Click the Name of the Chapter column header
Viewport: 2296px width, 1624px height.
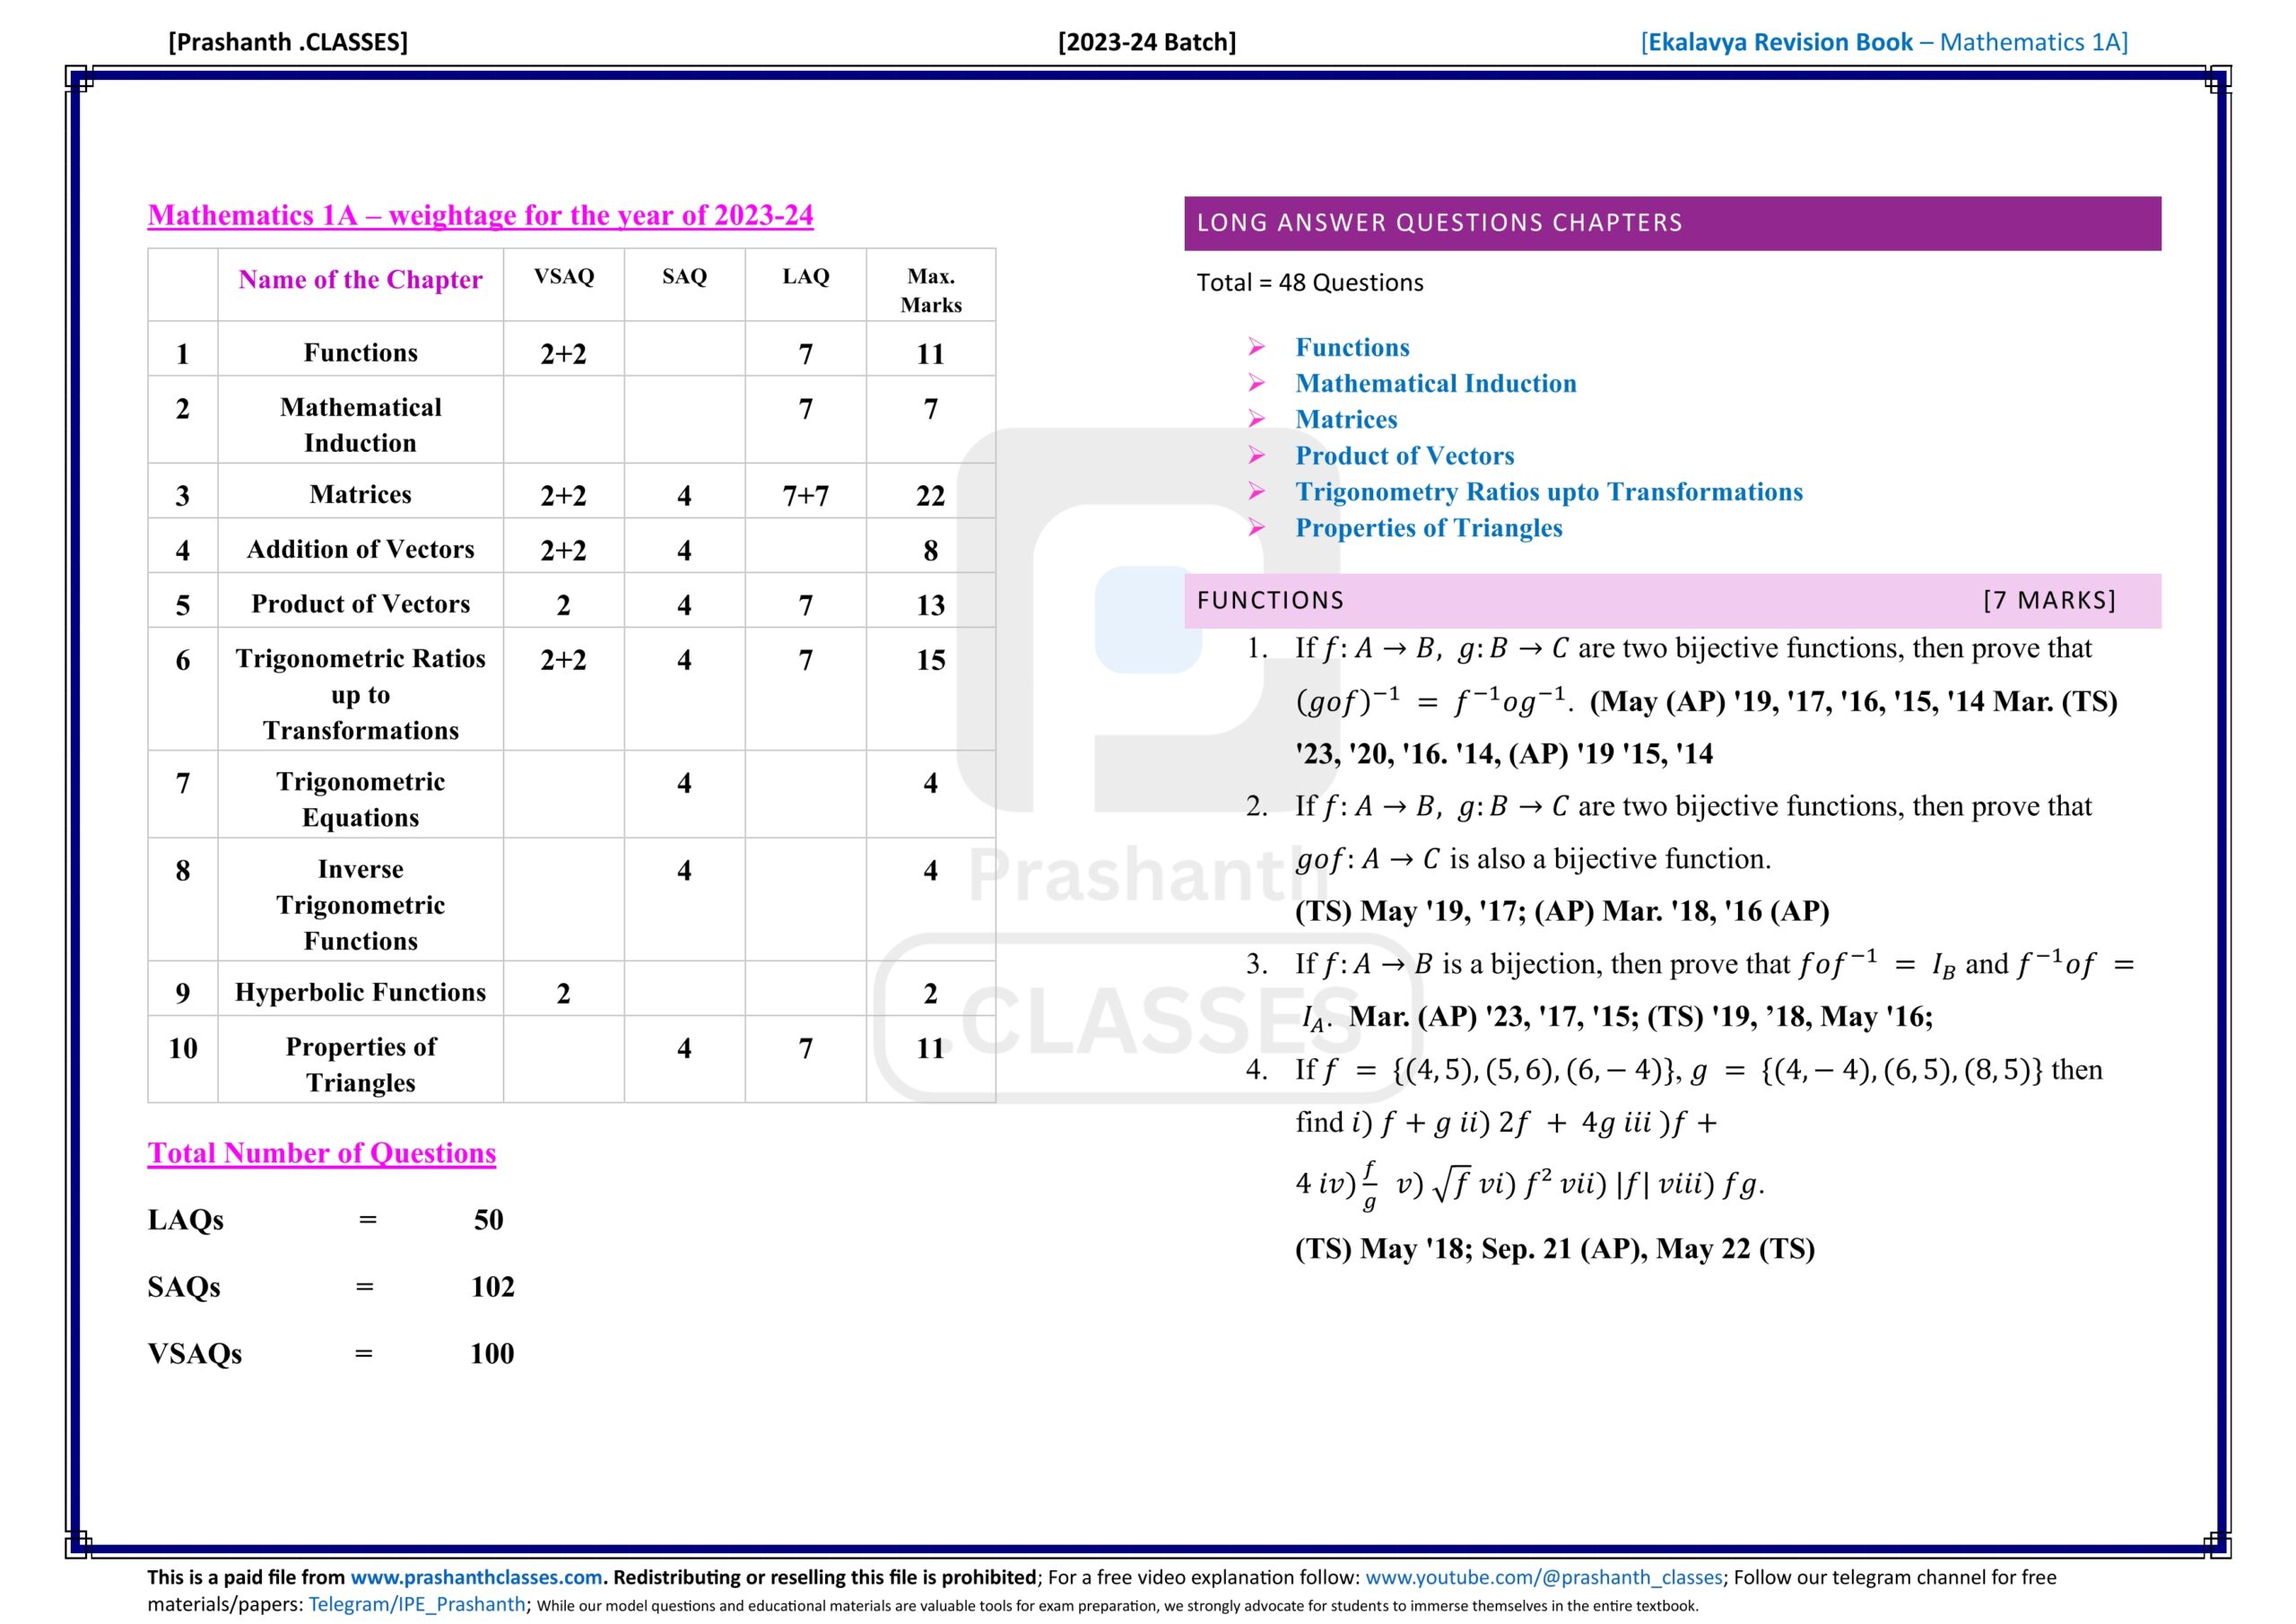[x=360, y=279]
